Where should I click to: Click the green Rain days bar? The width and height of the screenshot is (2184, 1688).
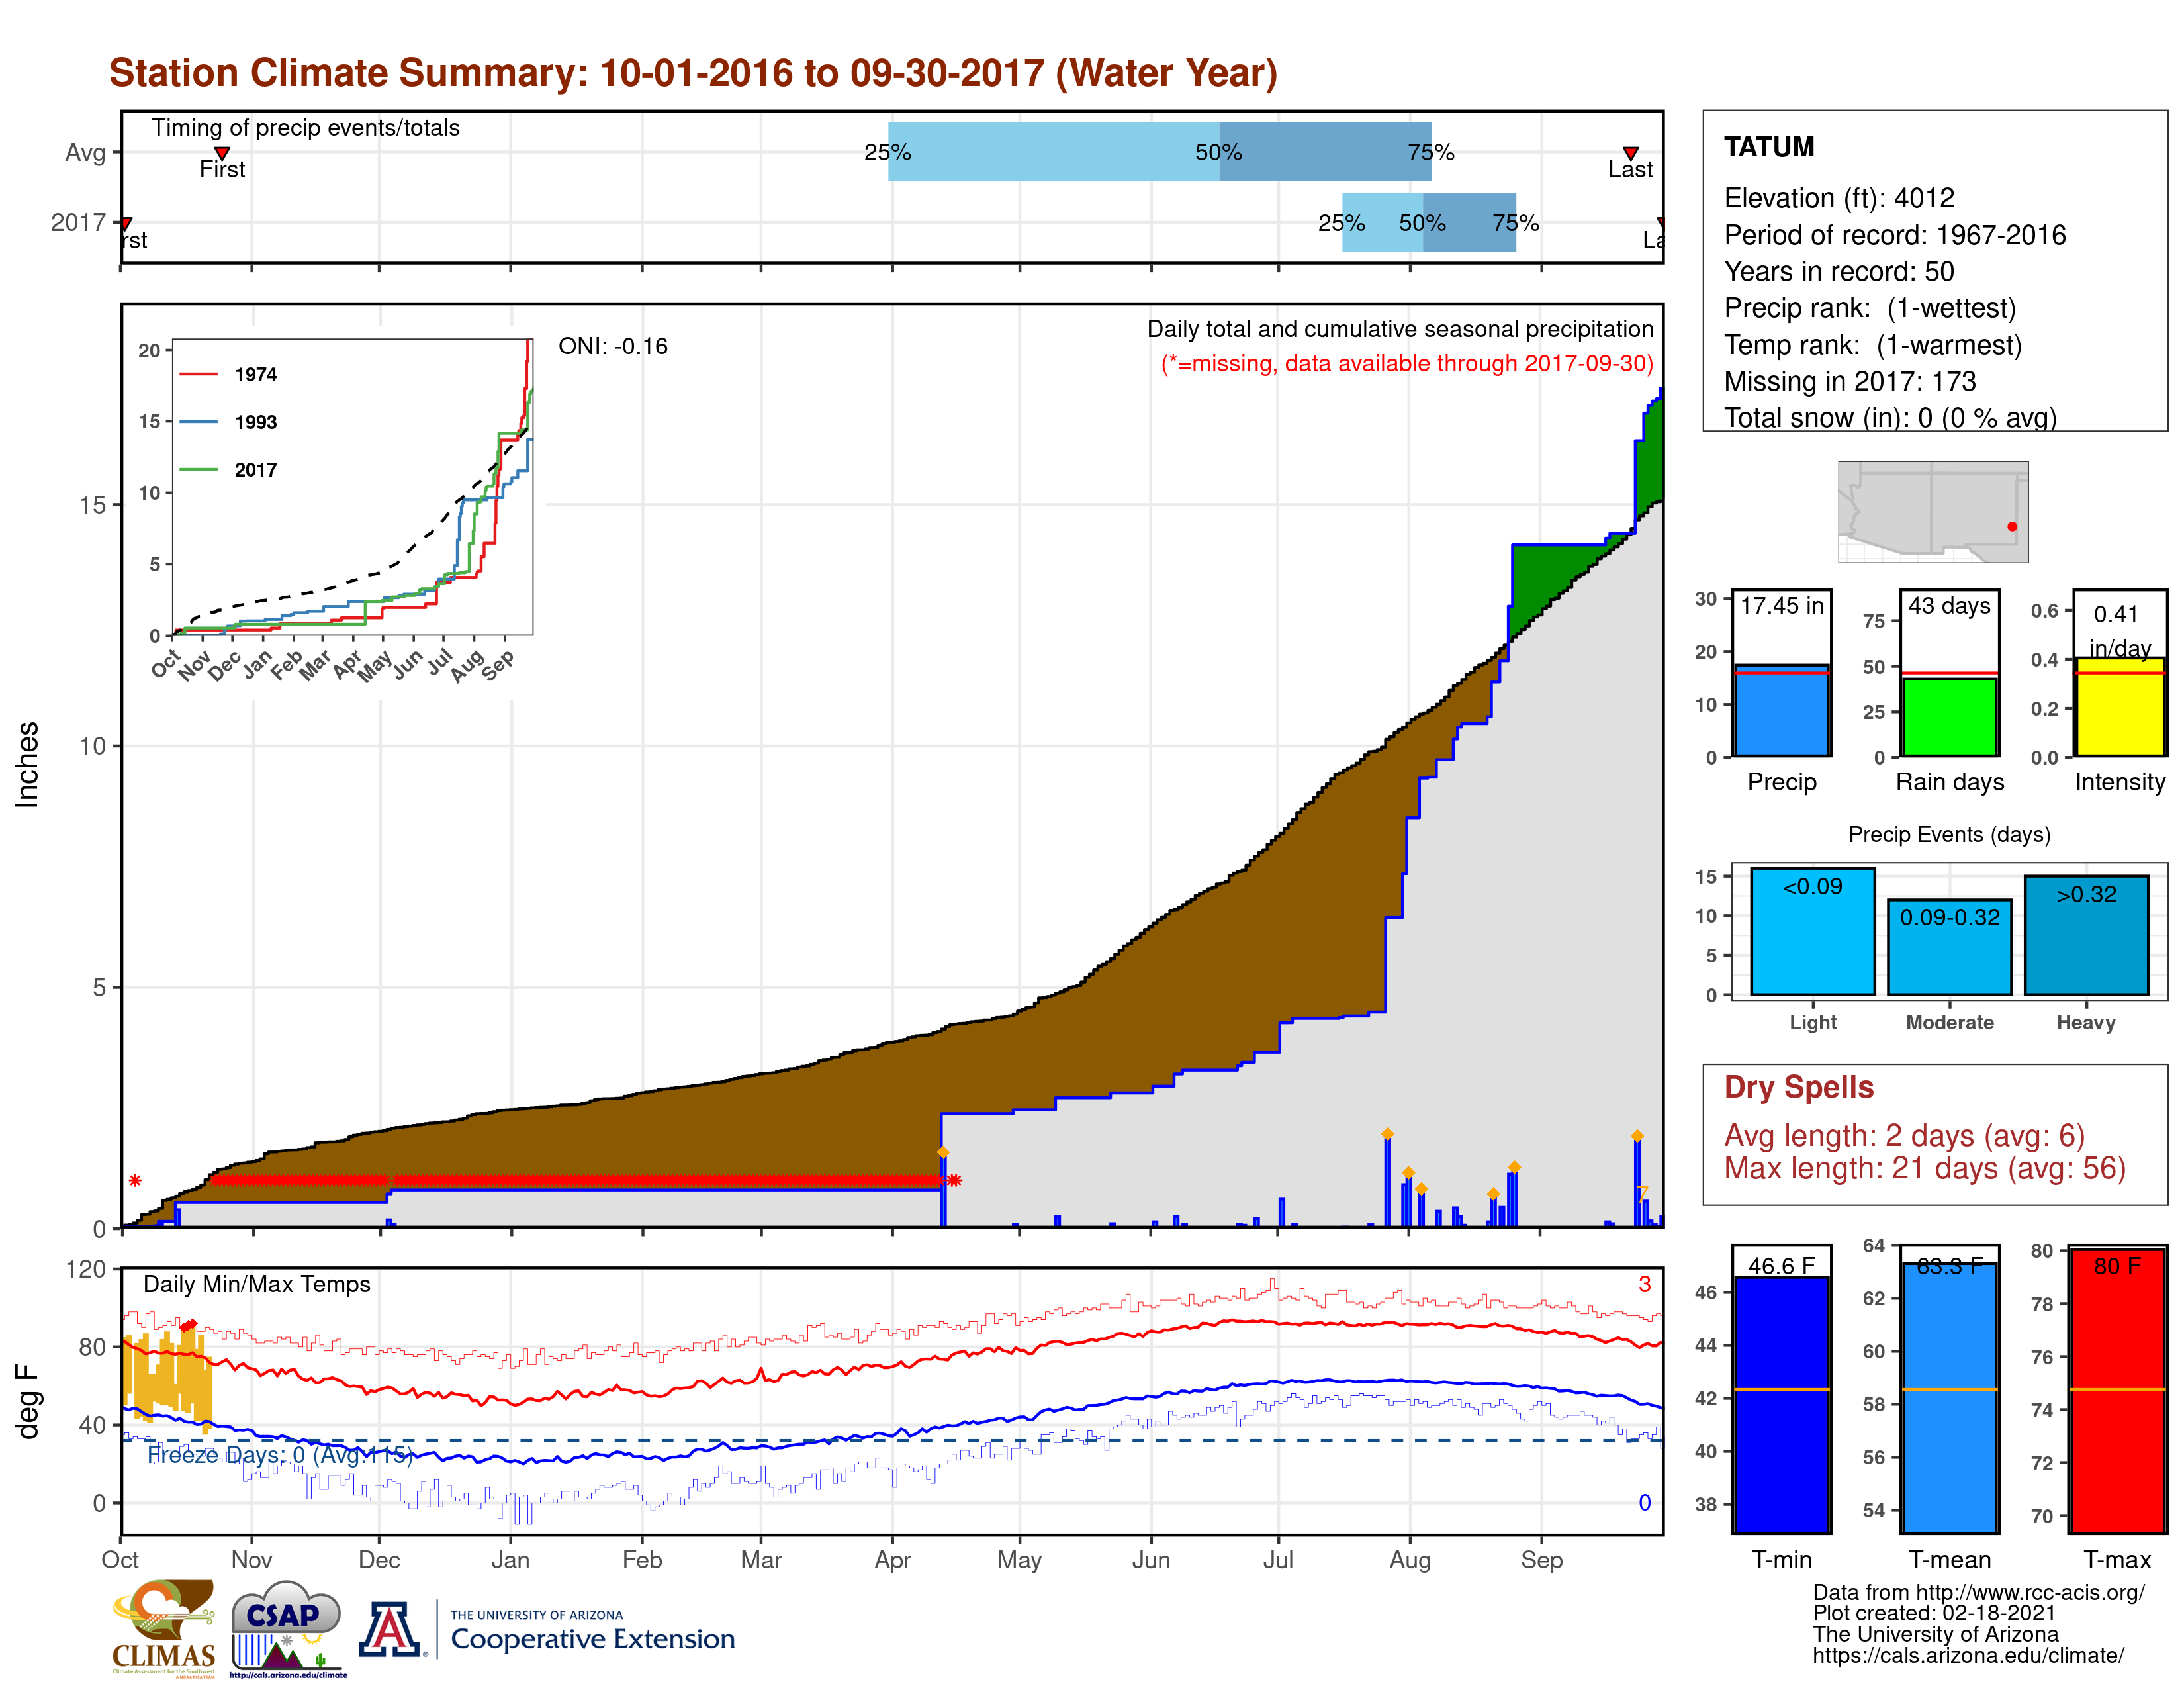pos(1949,717)
